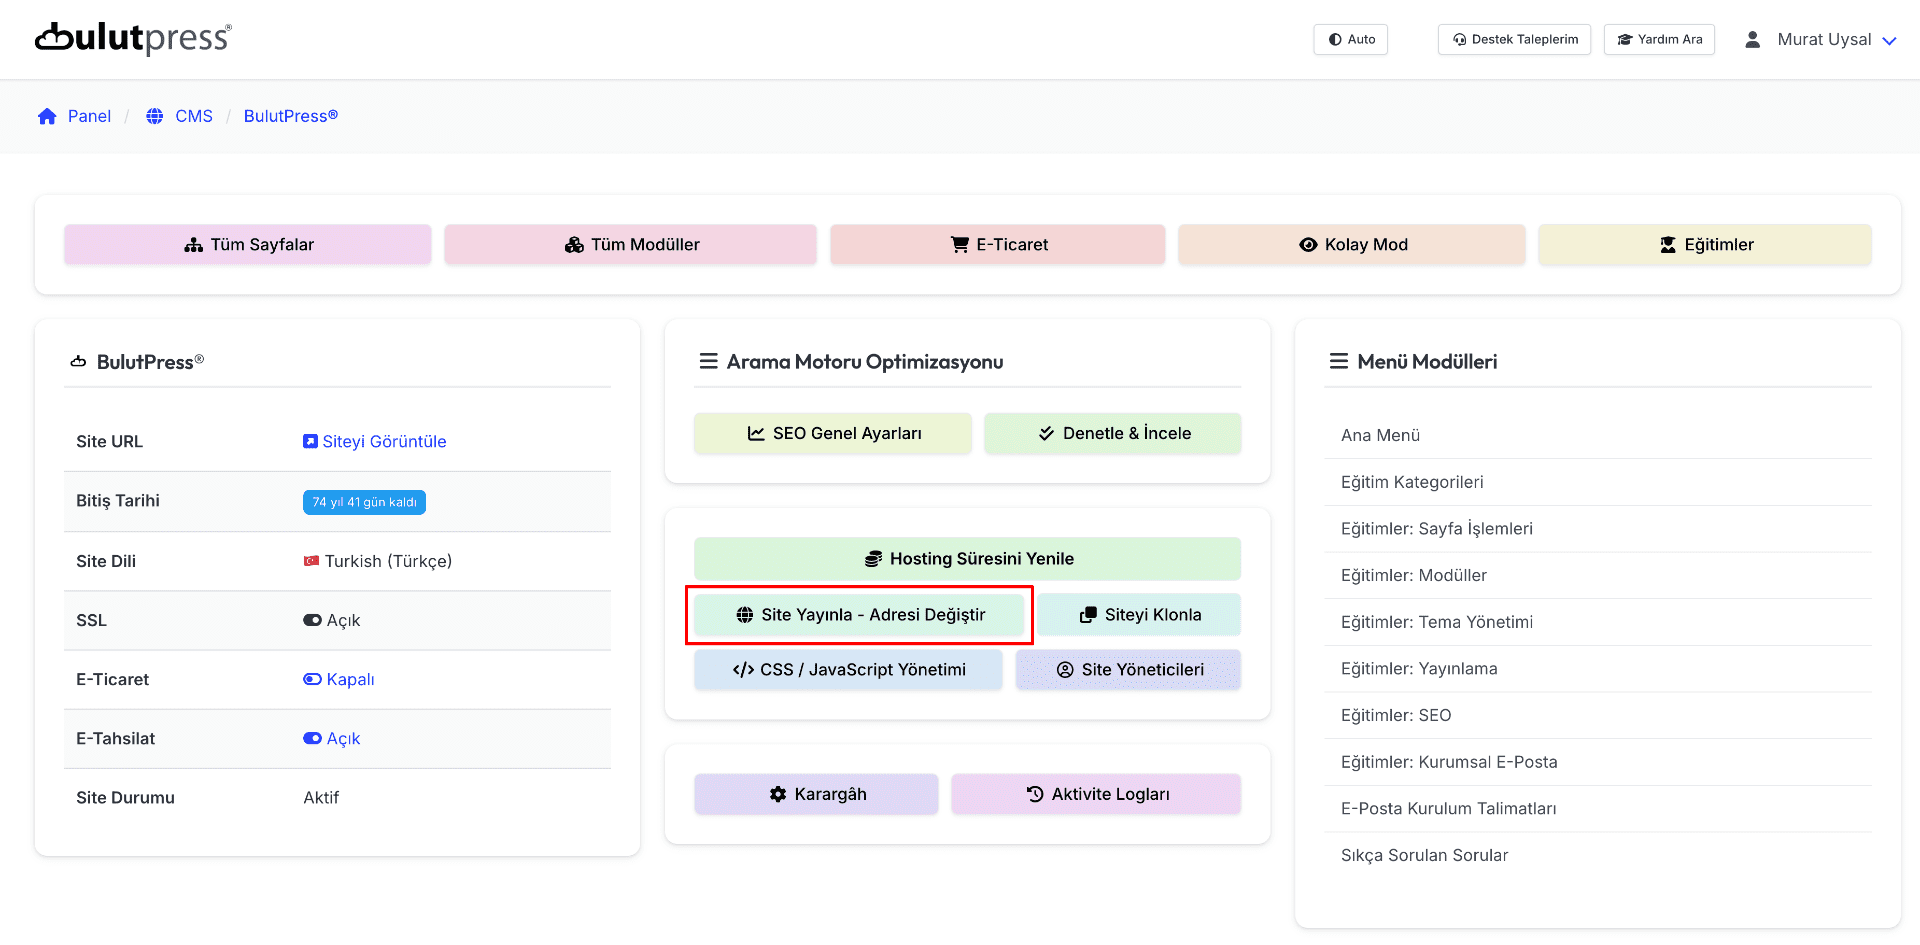Expand the Arama Motoru Optimizasyonu menu icon

point(708,362)
